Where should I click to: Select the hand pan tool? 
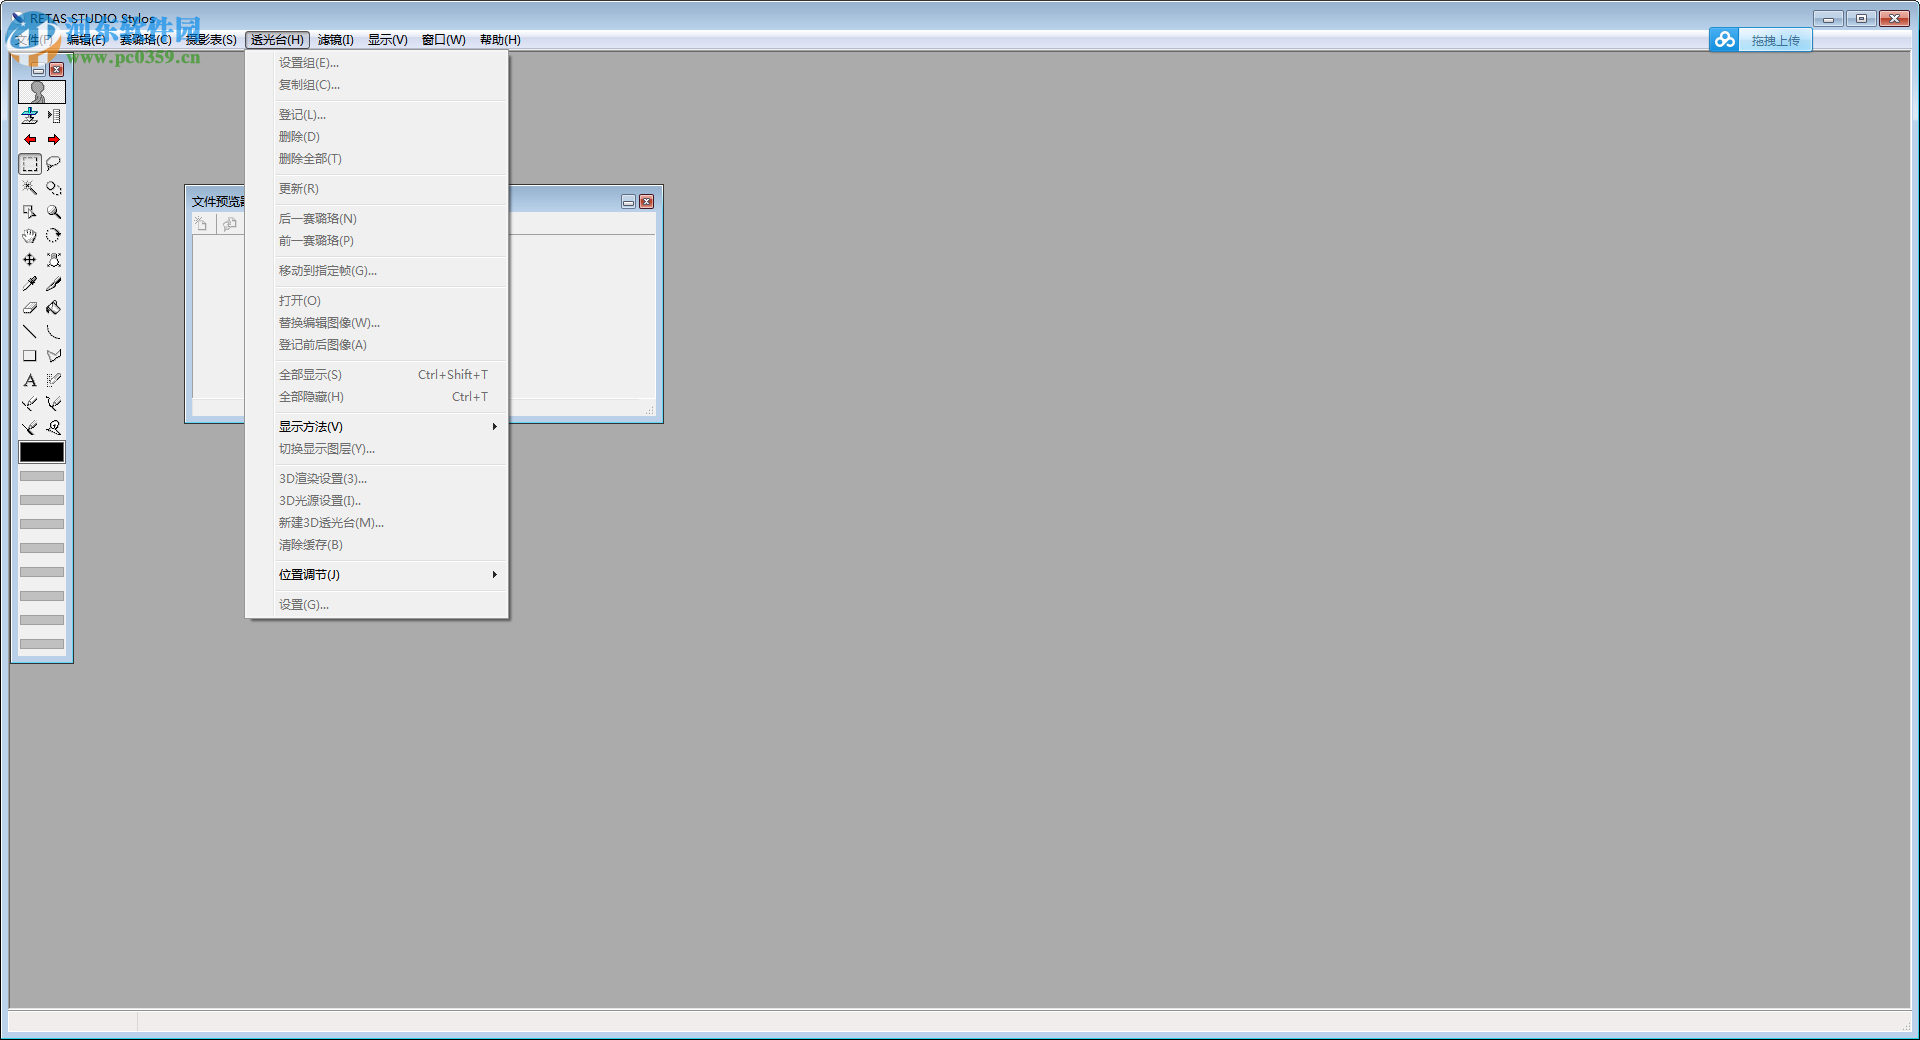[30, 236]
